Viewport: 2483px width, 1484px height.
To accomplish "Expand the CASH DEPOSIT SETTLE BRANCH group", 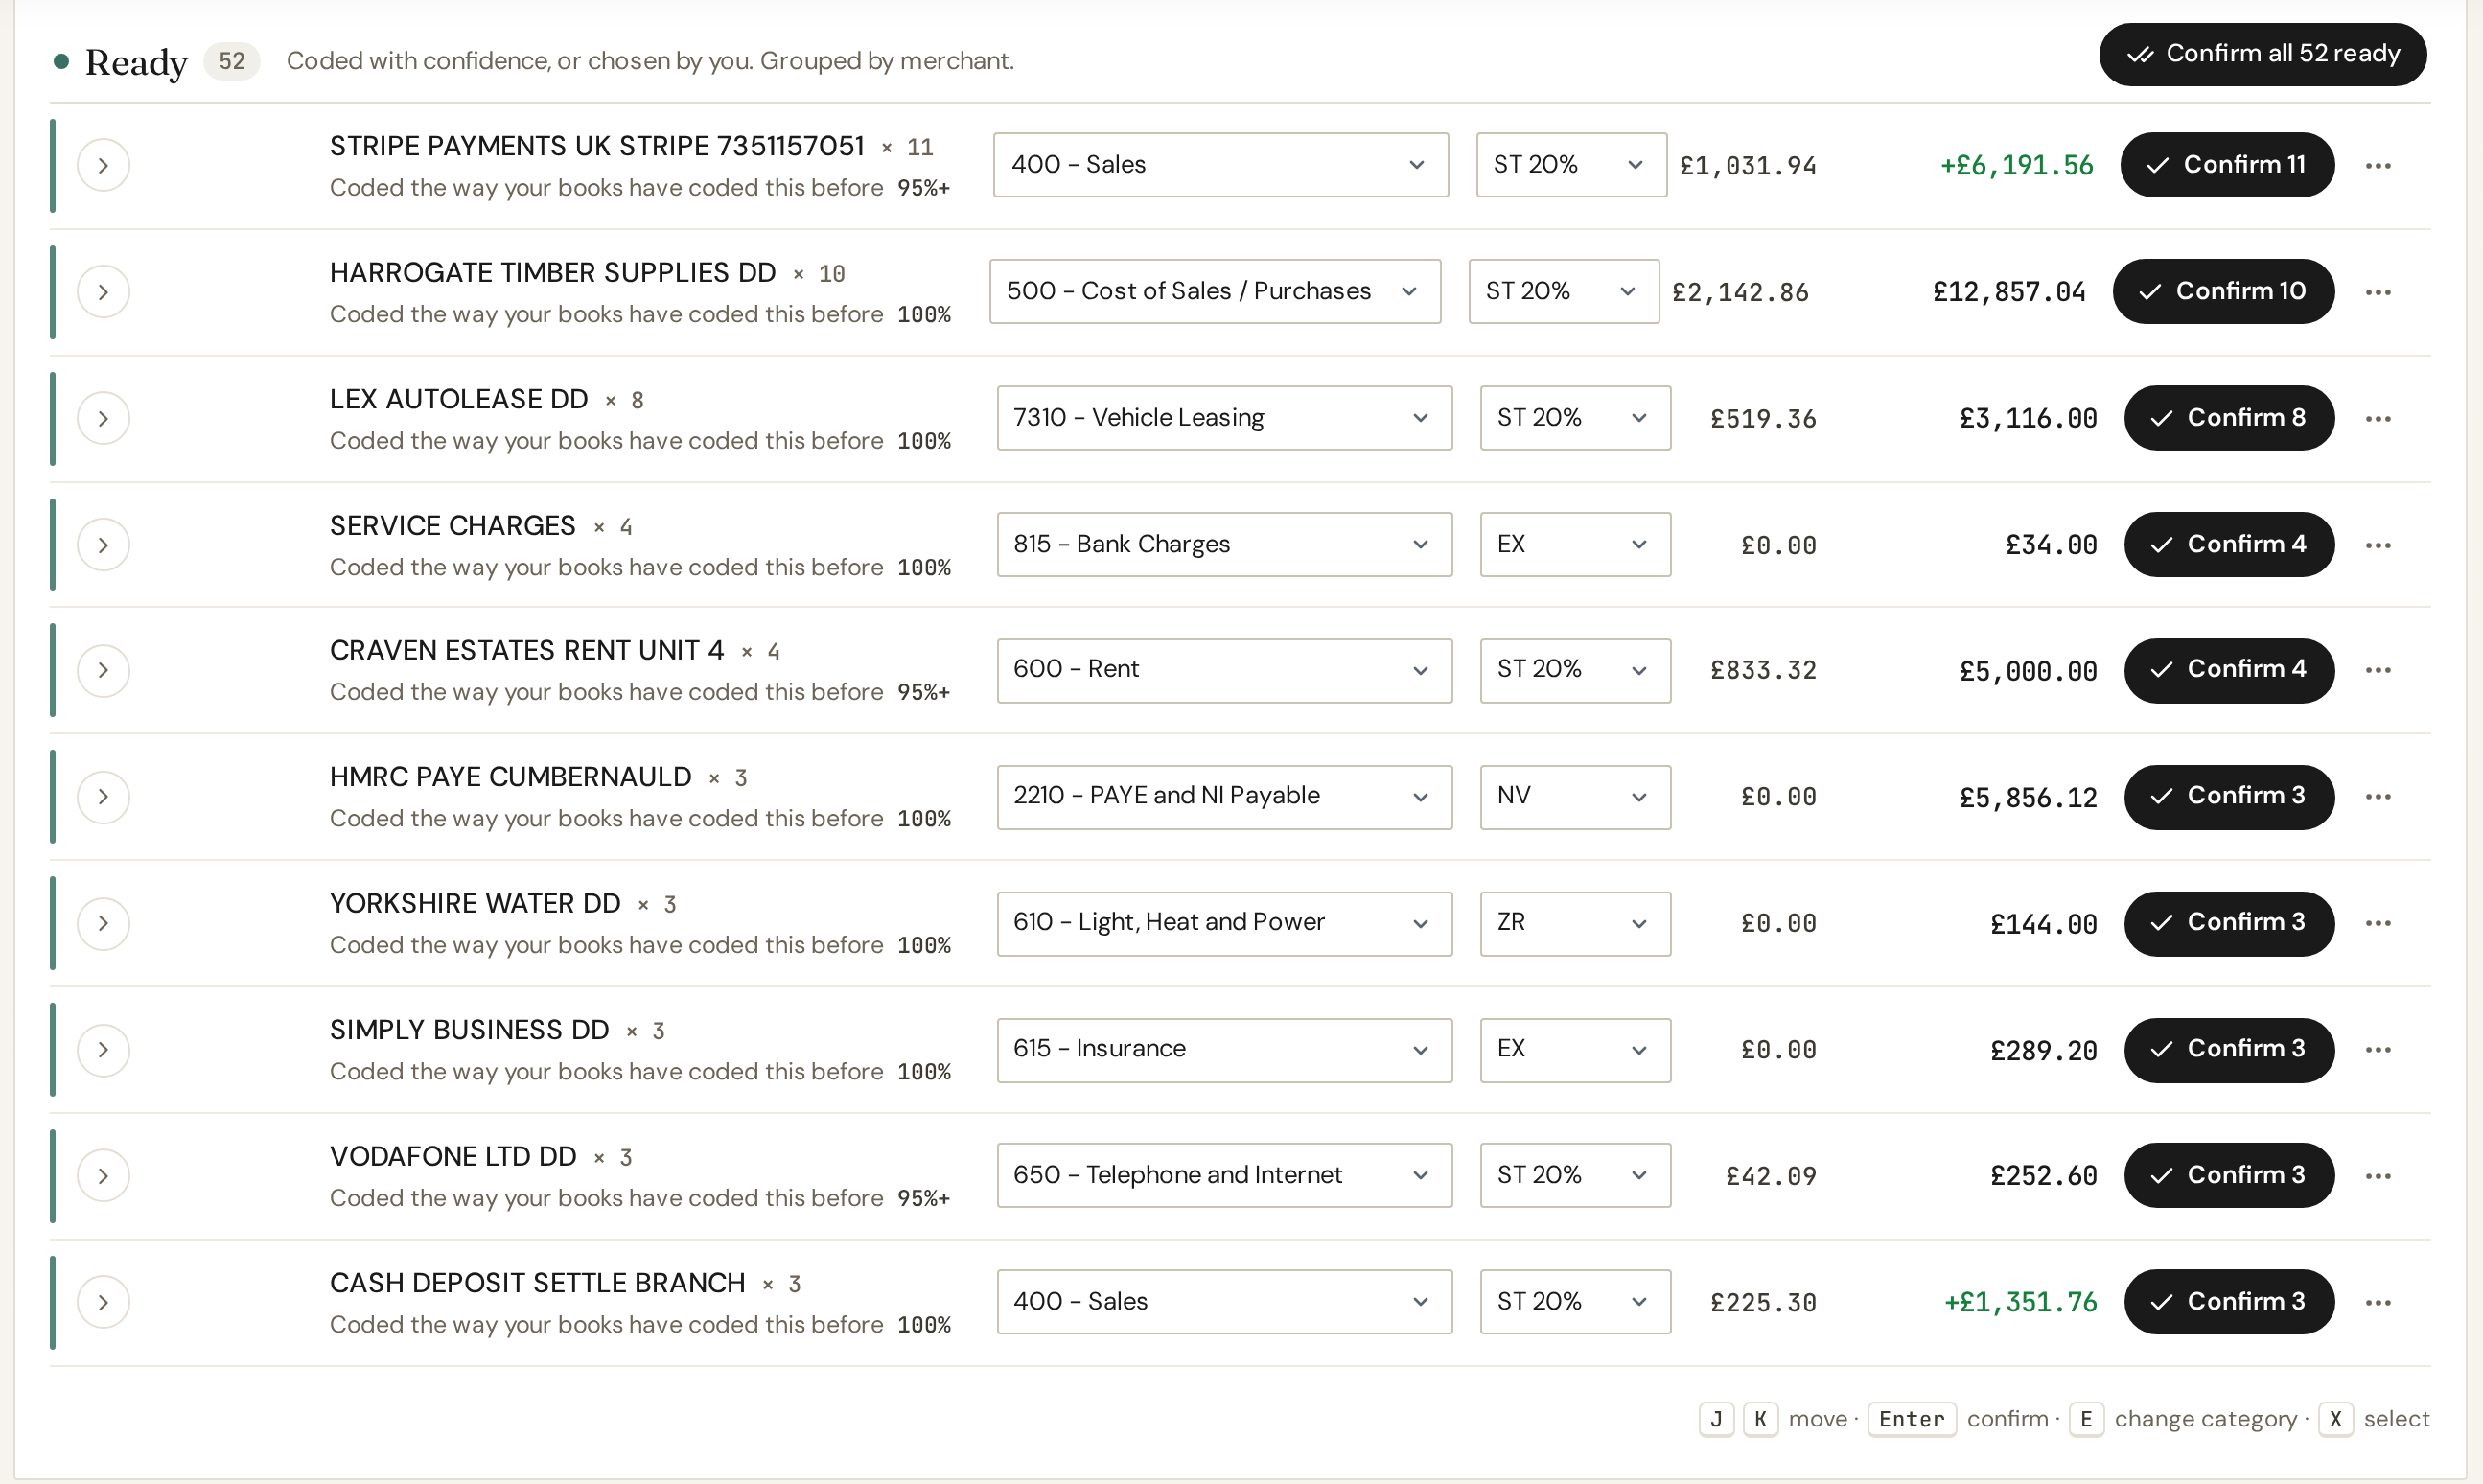I will (x=103, y=1302).
